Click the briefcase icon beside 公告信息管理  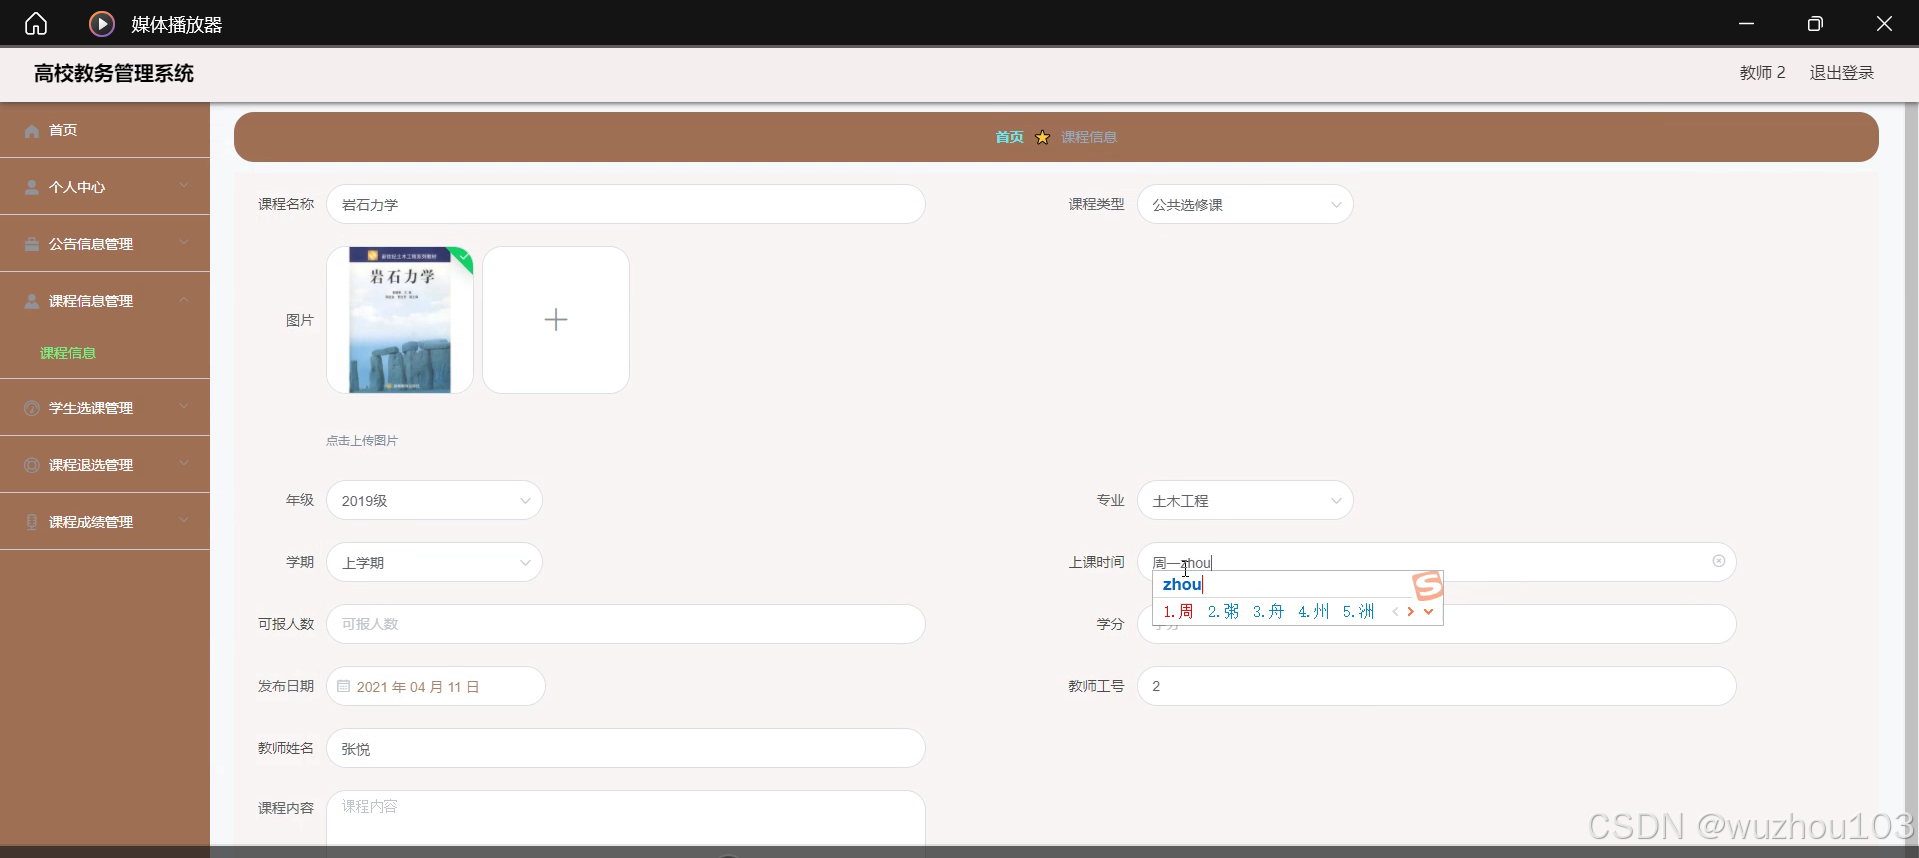click(x=32, y=244)
